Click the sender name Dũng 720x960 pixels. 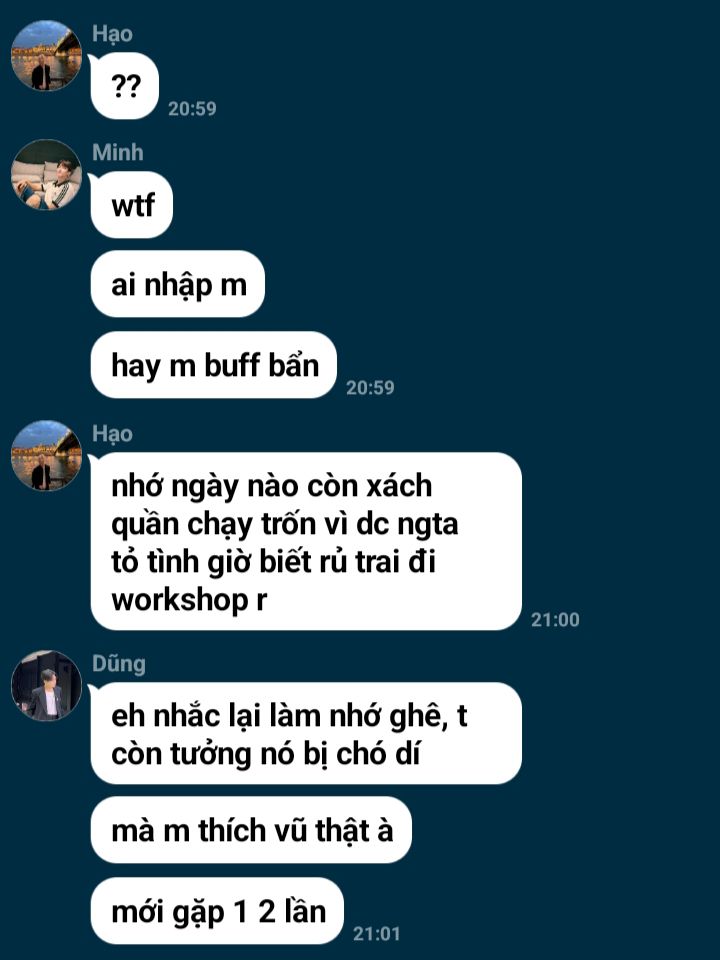click(119, 663)
